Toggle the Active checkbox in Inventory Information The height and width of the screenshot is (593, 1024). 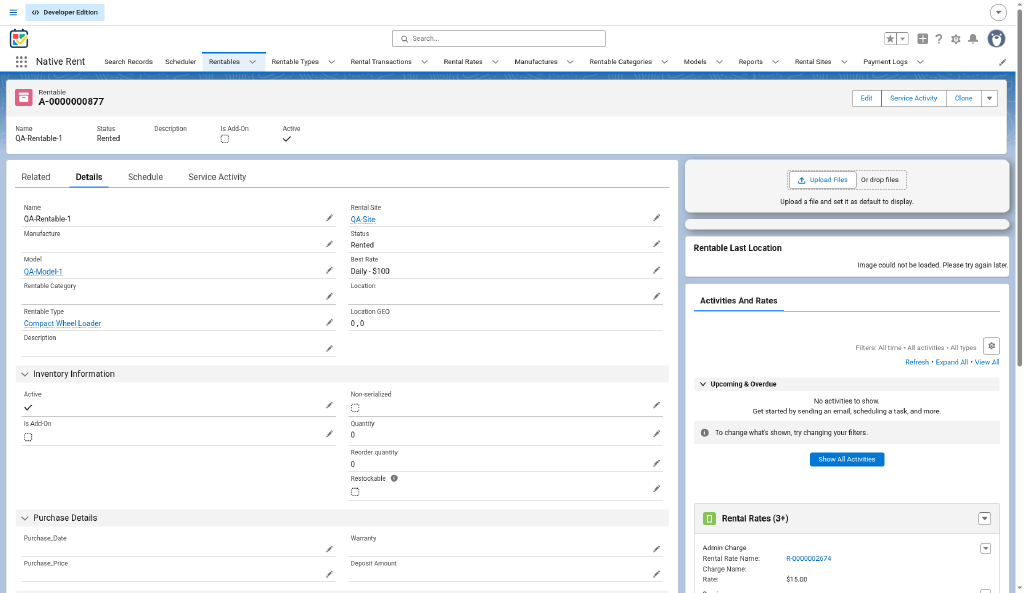pyautogui.click(x=28, y=408)
